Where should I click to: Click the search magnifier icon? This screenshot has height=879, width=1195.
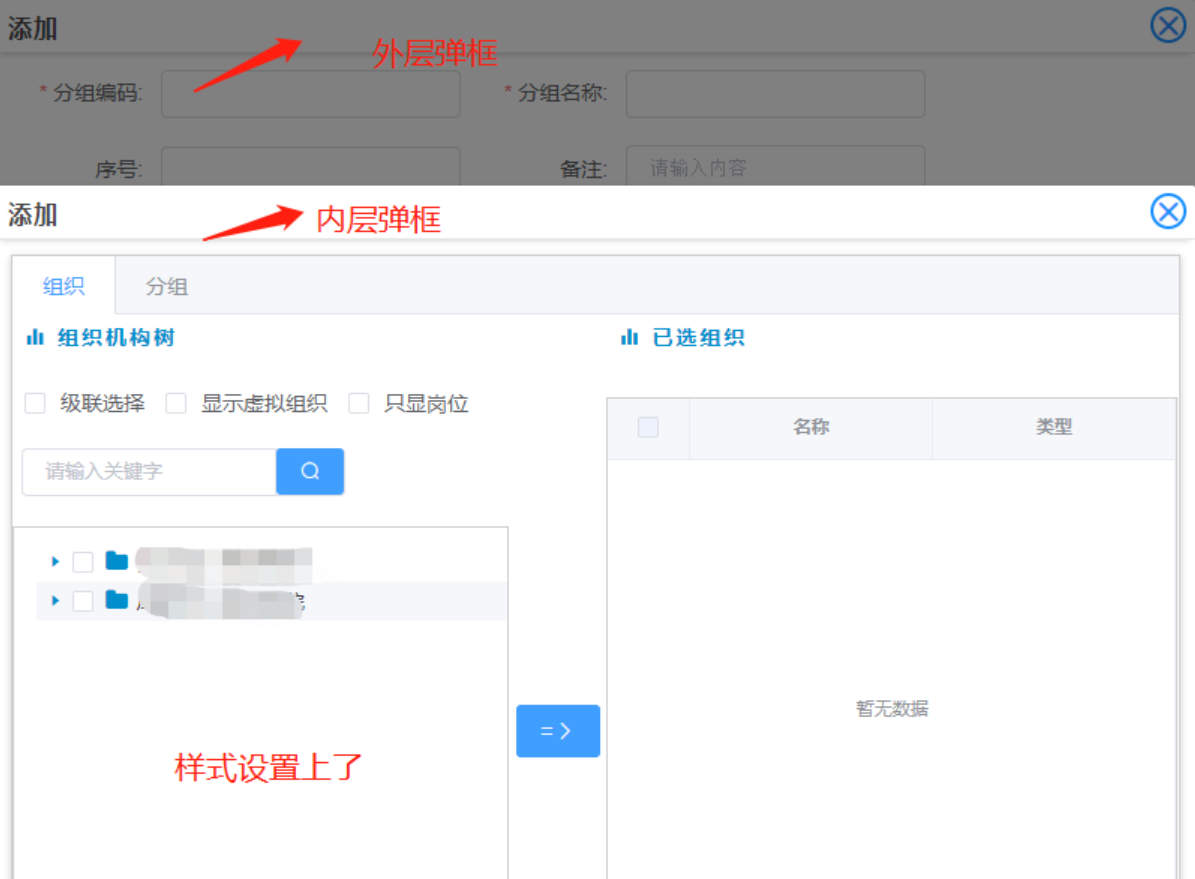point(310,471)
